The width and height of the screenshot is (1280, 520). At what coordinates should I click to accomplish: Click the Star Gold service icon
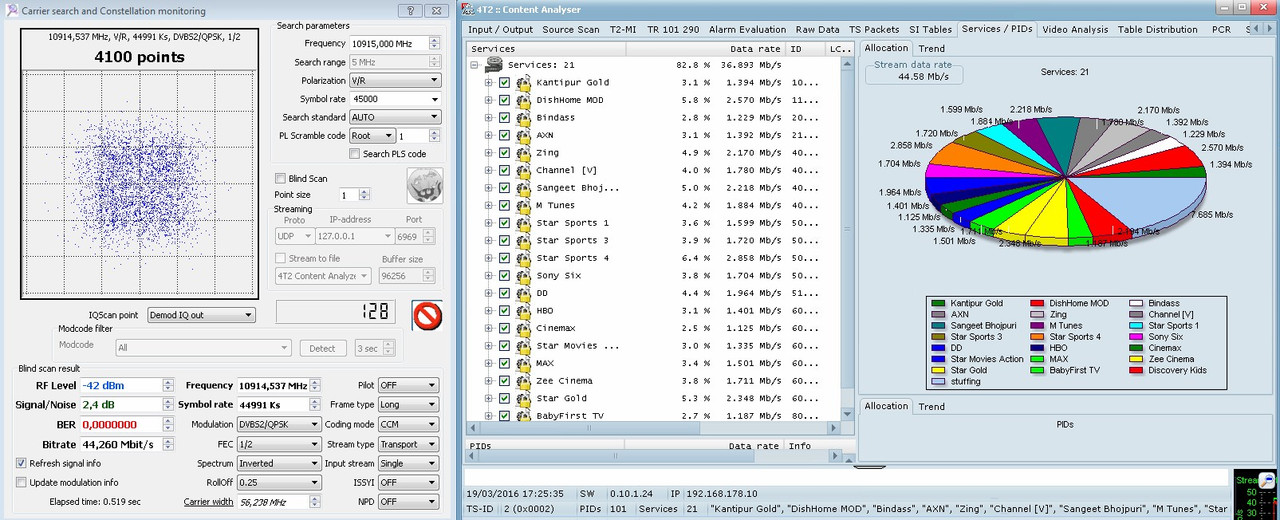[523, 398]
